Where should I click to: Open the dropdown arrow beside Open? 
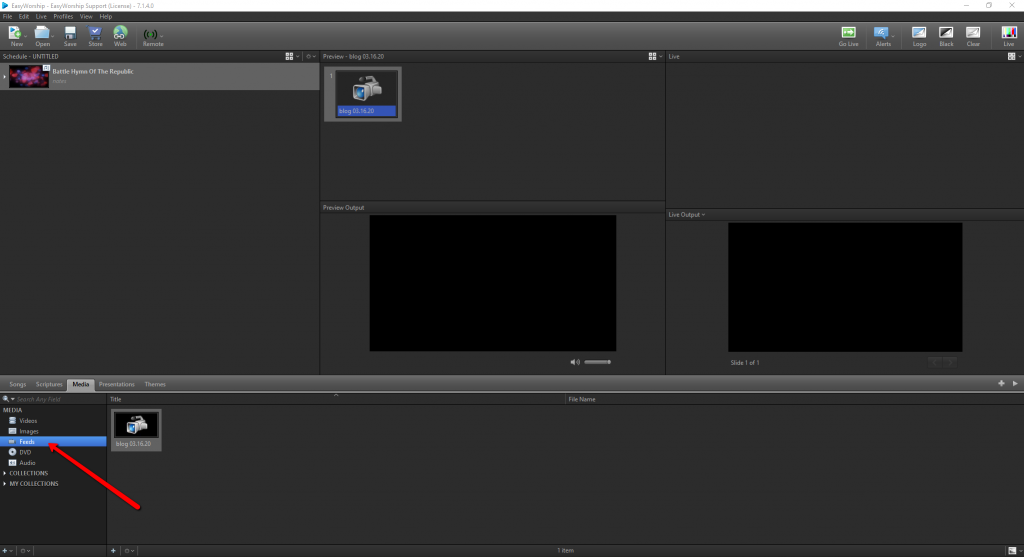(52, 37)
